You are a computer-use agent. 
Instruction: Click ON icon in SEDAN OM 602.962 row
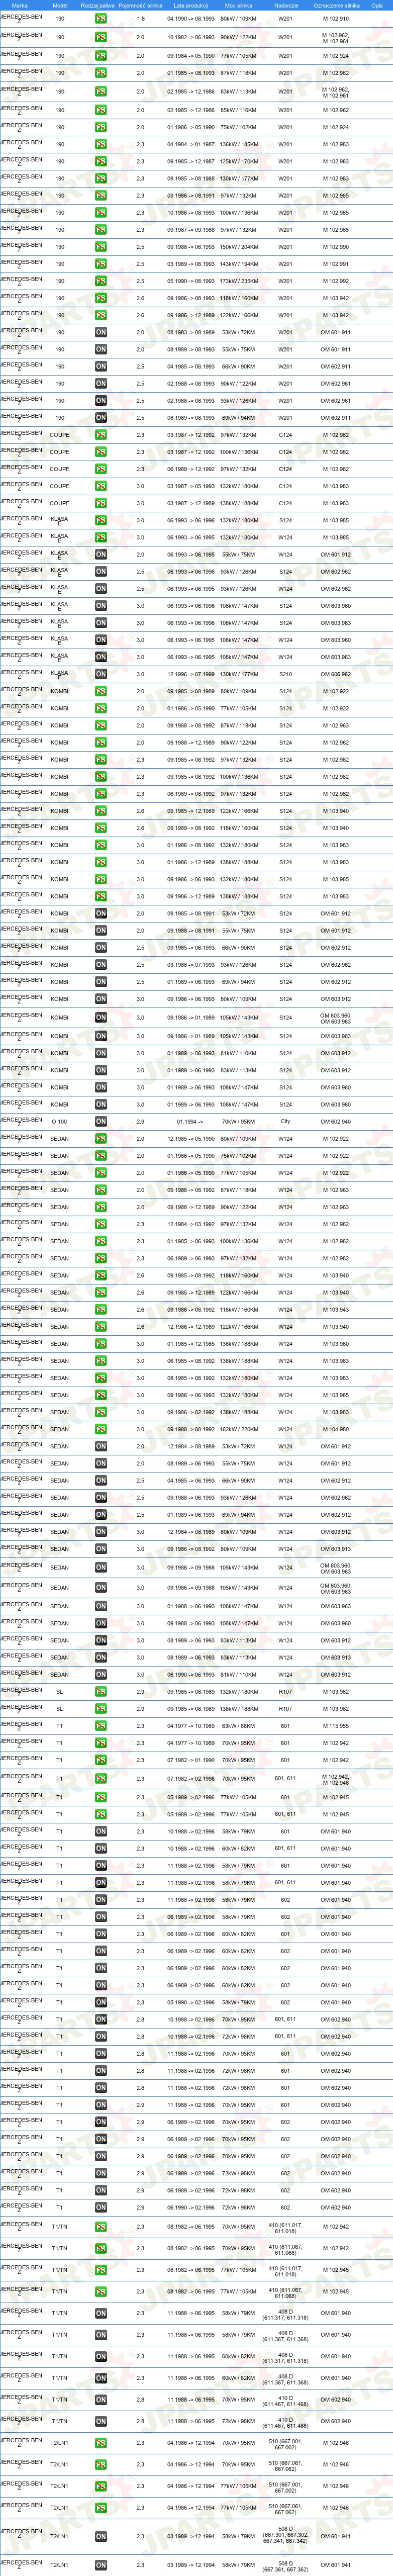click(x=101, y=1498)
